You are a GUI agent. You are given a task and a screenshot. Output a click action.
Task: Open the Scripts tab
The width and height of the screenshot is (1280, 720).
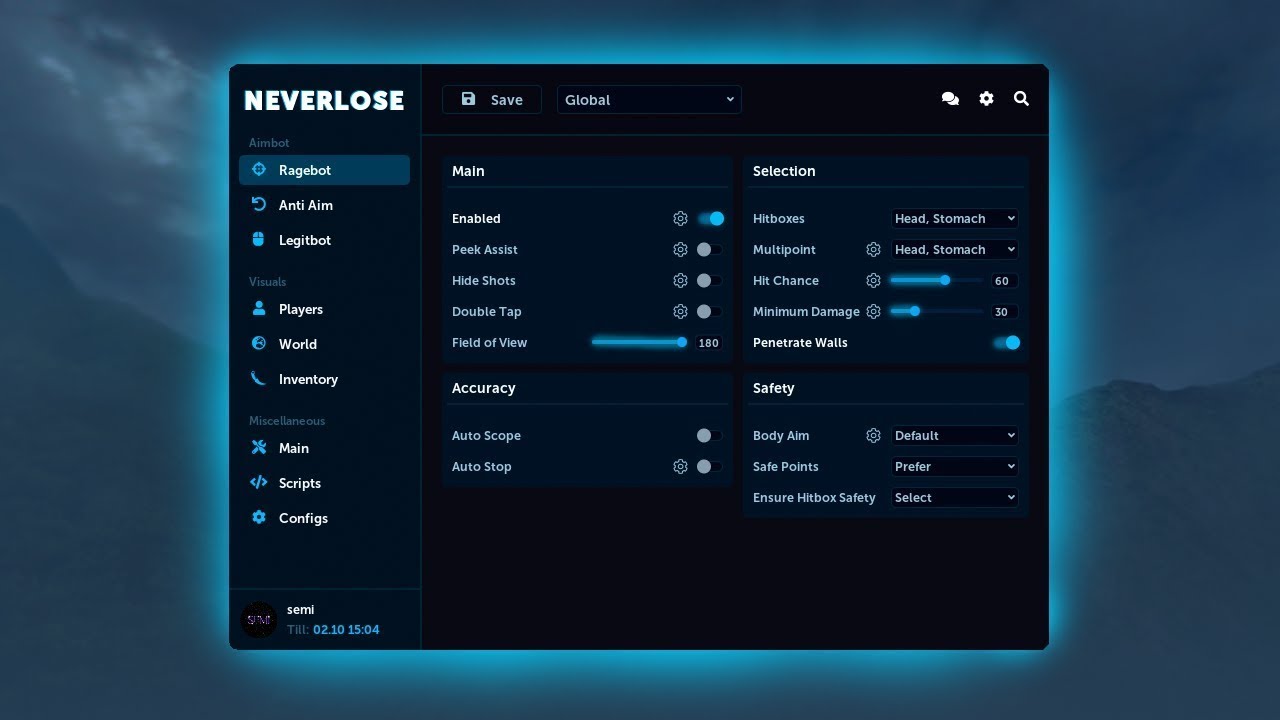coord(324,483)
